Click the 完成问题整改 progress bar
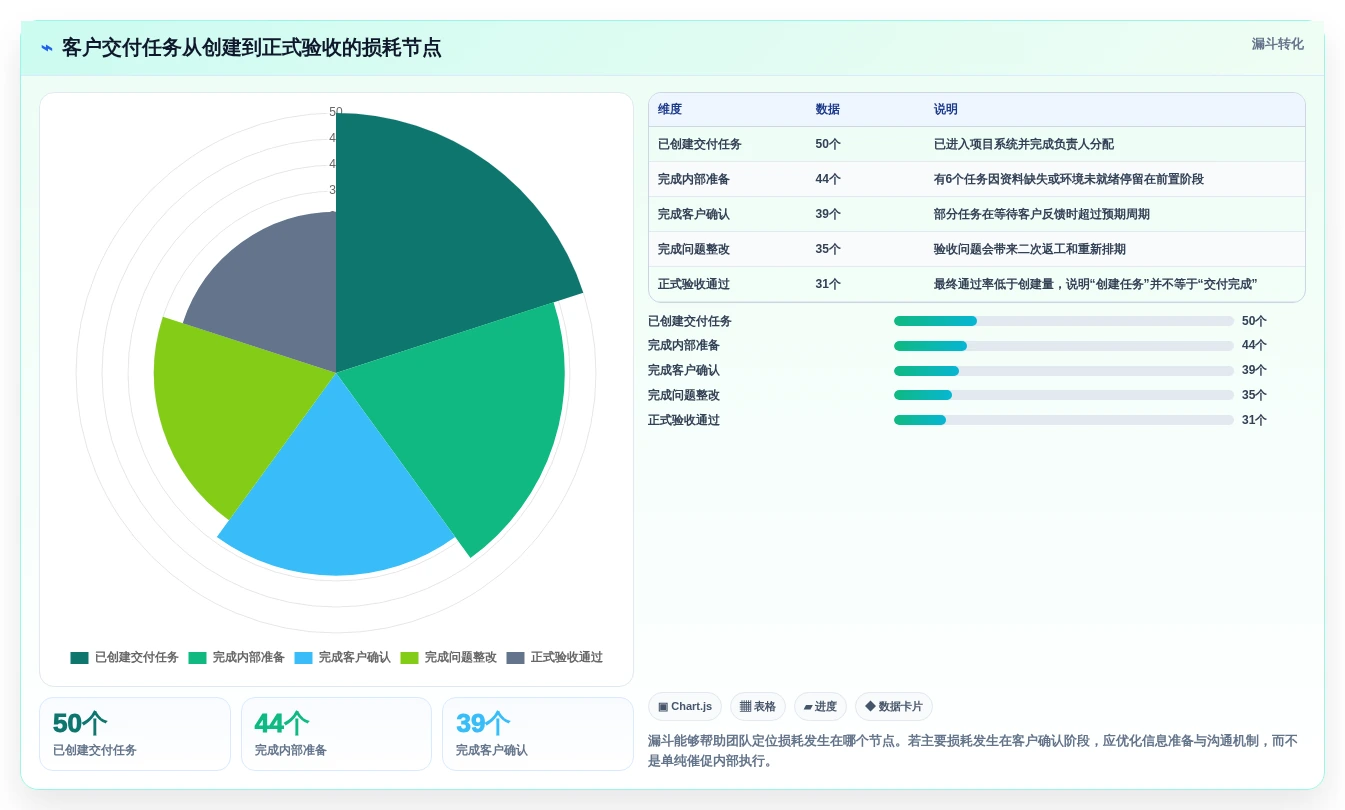 pyautogui.click(x=1064, y=395)
